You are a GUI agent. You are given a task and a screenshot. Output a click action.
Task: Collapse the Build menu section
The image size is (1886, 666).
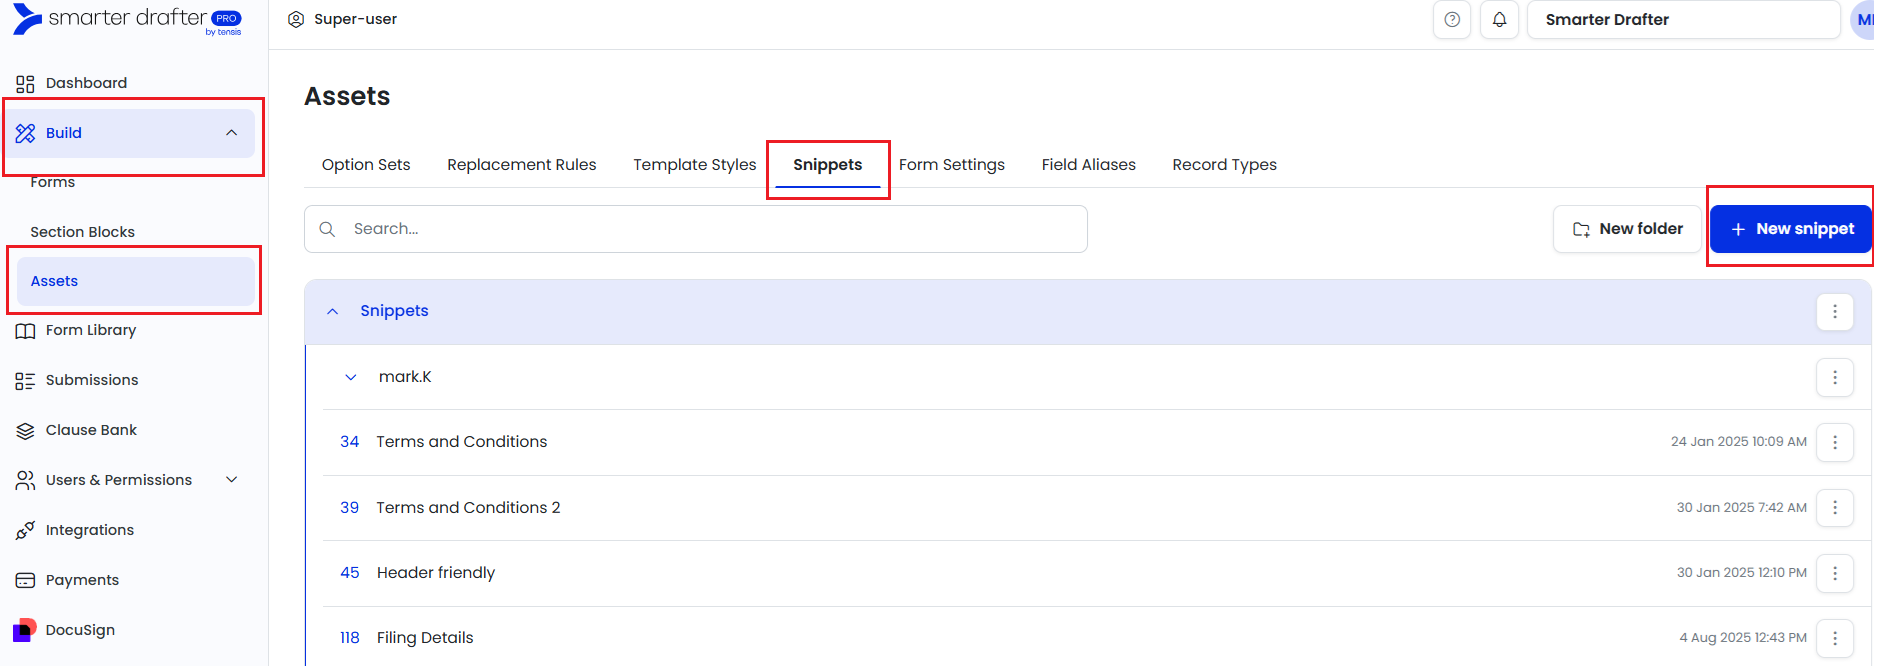tap(231, 133)
